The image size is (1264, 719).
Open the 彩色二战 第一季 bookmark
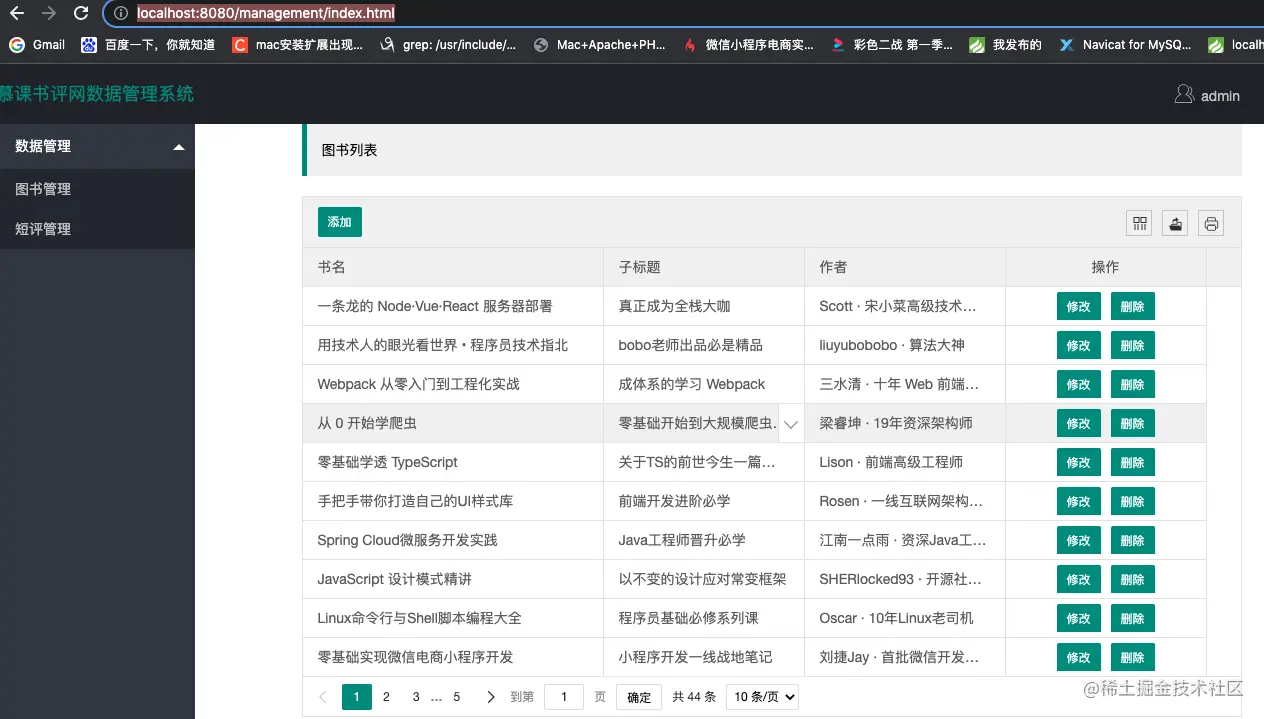892,45
